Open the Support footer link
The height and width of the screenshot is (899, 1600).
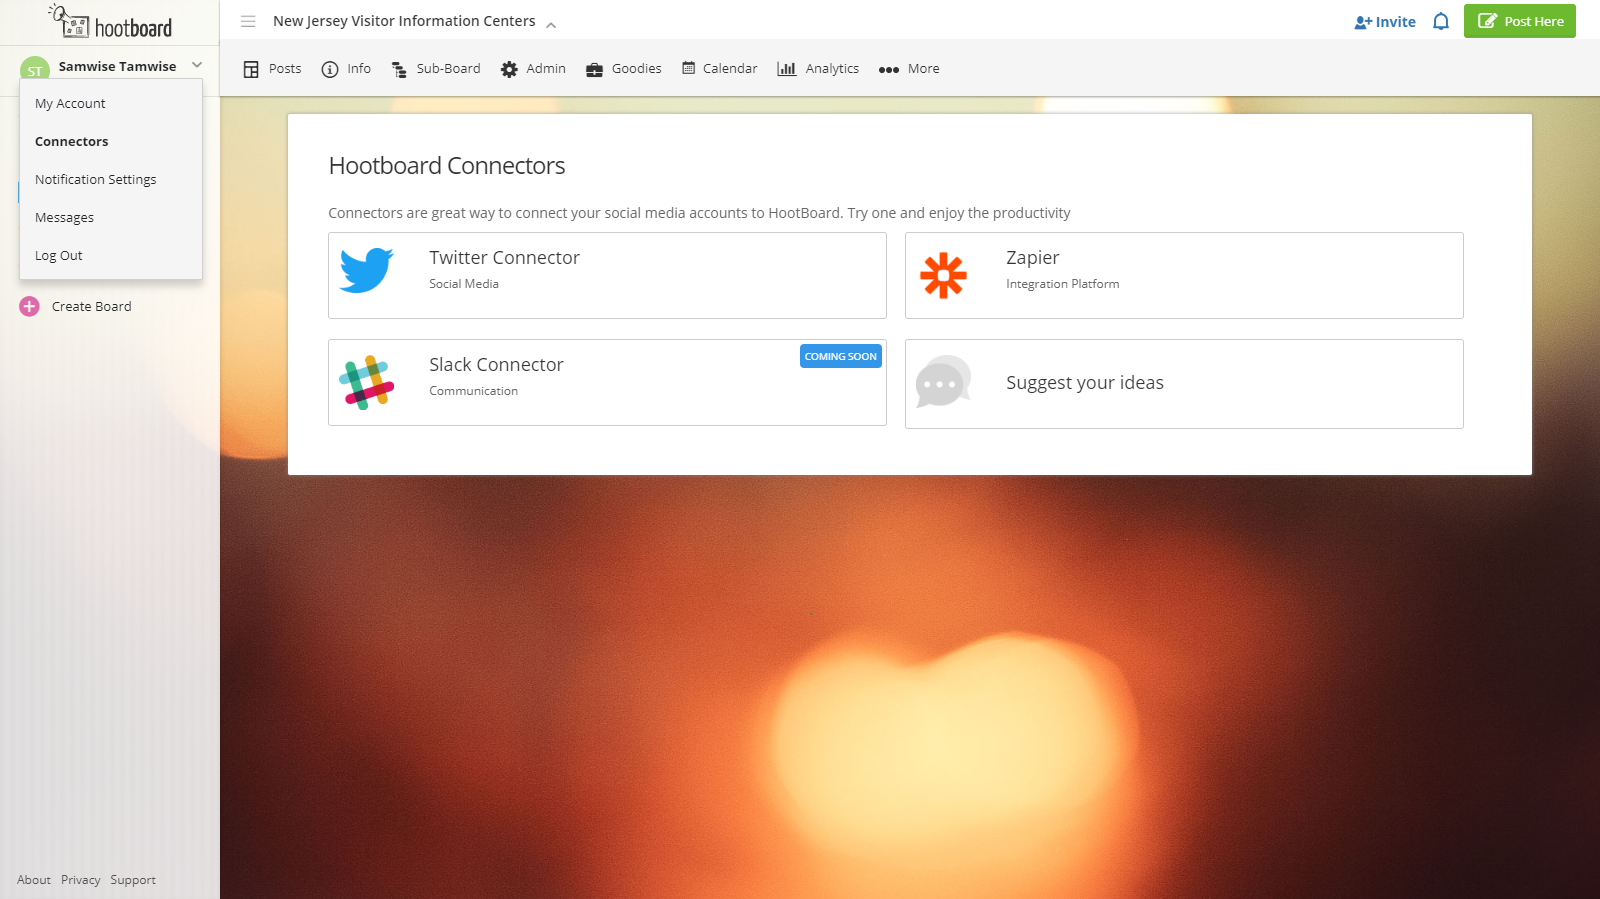point(133,880)
